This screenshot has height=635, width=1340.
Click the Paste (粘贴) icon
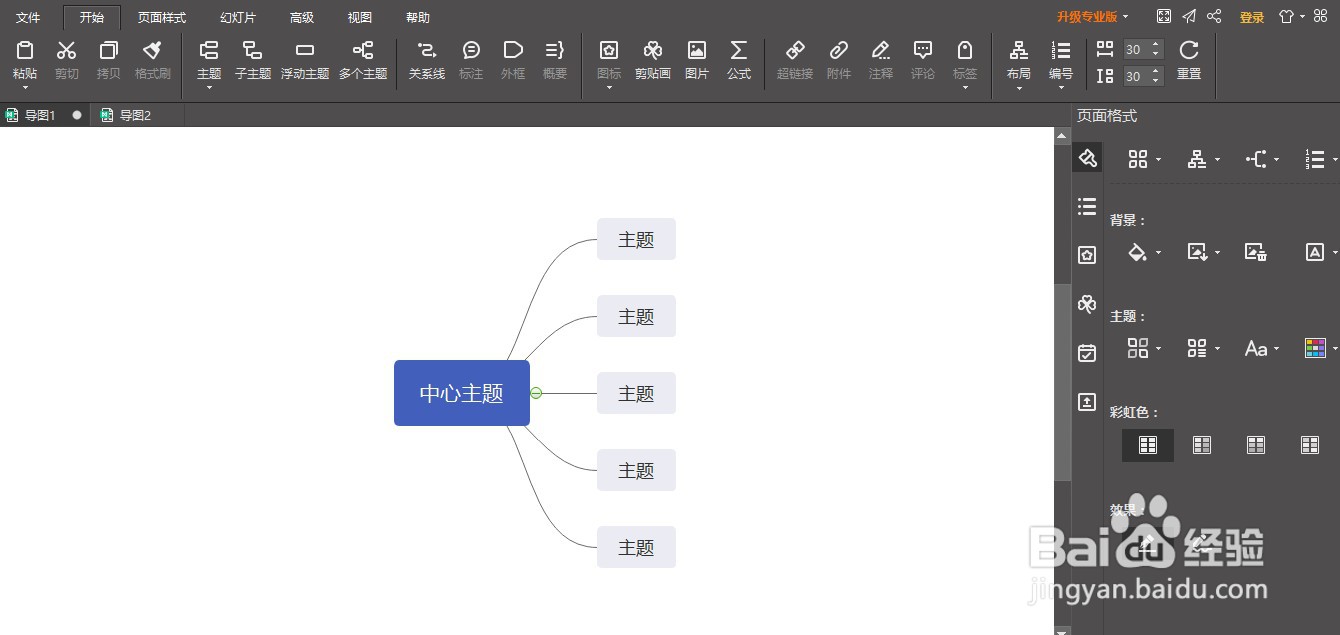25,50
